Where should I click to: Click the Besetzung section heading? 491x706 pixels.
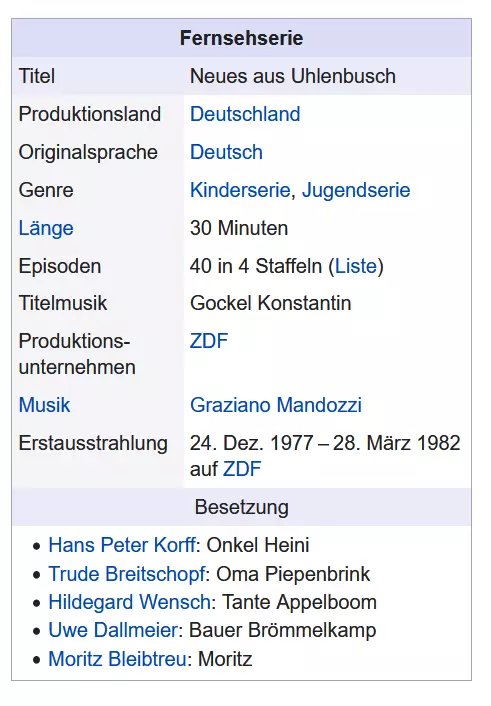point(241,507)
